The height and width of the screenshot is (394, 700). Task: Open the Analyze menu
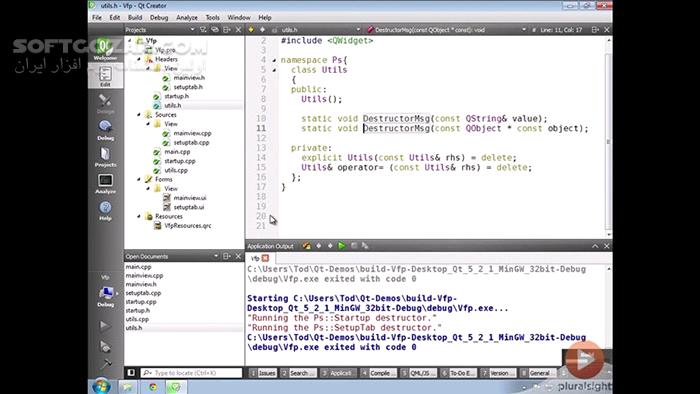187,17
